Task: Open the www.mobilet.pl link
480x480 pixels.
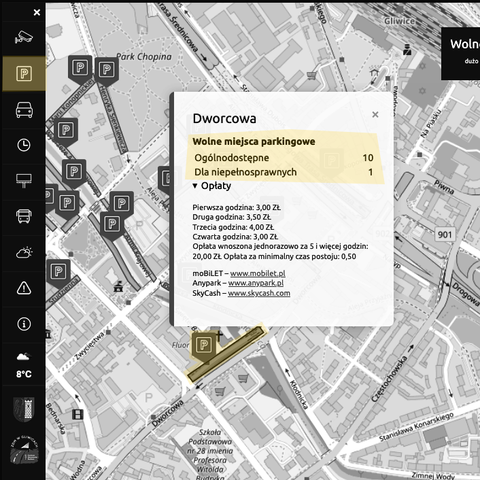Action: [258, 273]
